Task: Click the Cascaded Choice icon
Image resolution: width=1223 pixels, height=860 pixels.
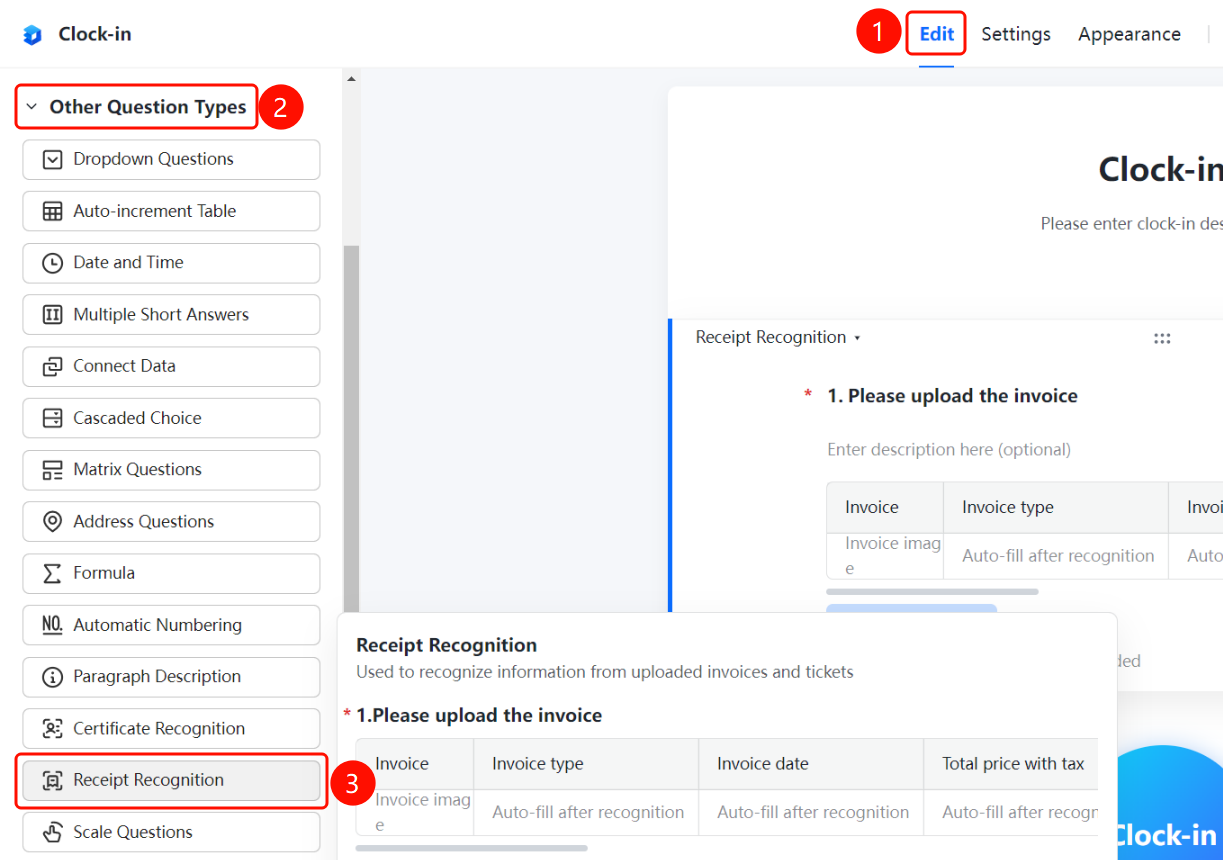Action: (x=52, y=419)
